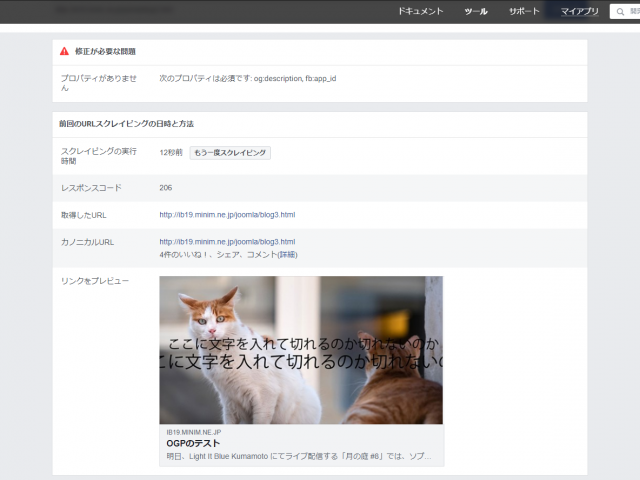The width and height of the screenshot is (640, 480).
Task: Click the 詳細 link for likes
Action: tap(287, 255)
